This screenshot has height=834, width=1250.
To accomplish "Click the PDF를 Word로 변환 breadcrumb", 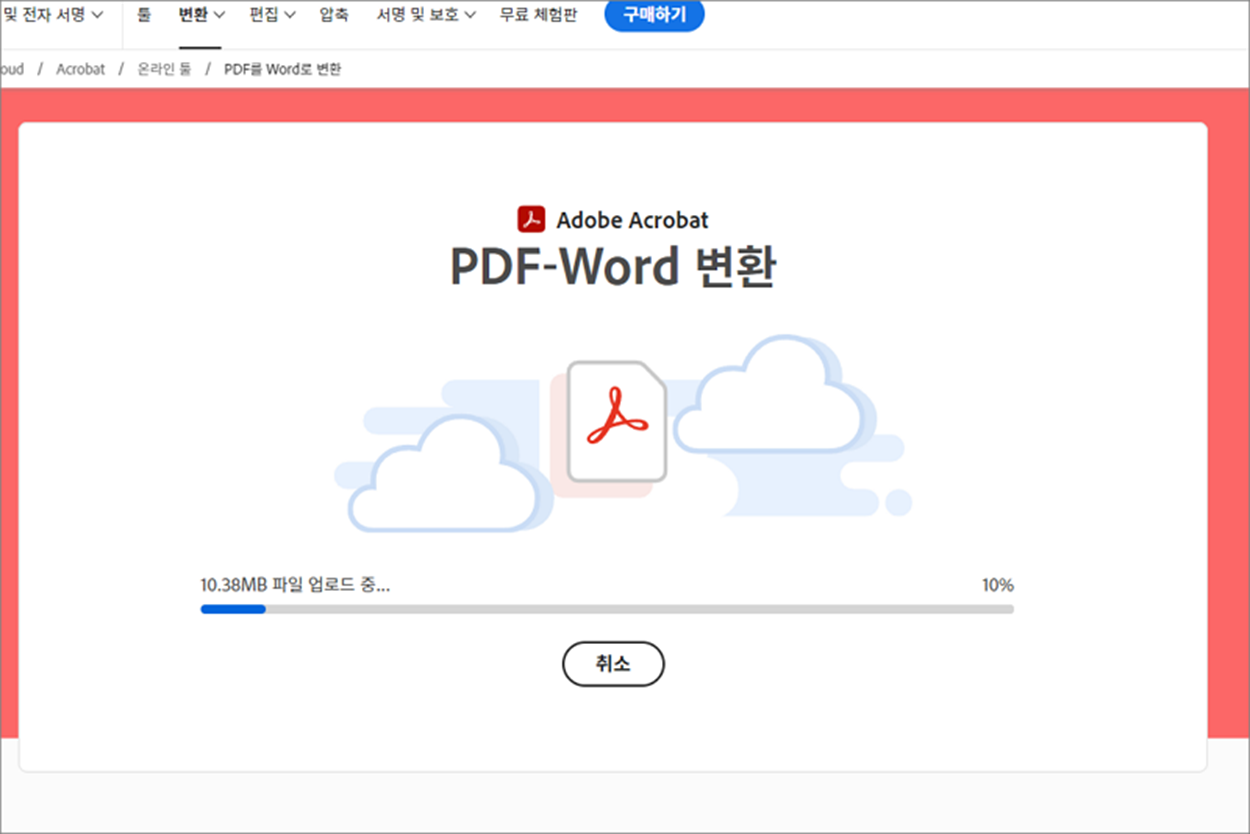I will [x=283, y=69].
